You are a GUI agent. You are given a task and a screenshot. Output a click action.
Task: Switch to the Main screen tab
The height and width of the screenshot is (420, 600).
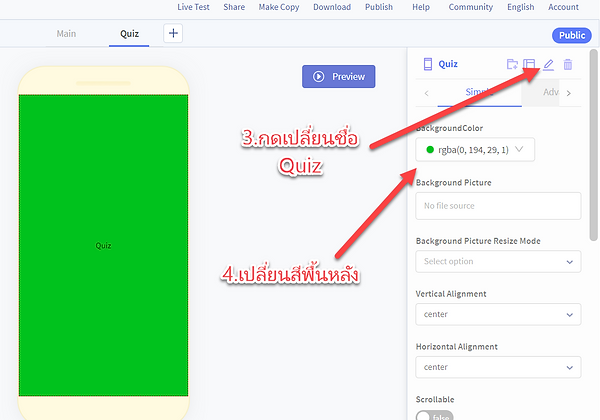[x=66, y=34]
